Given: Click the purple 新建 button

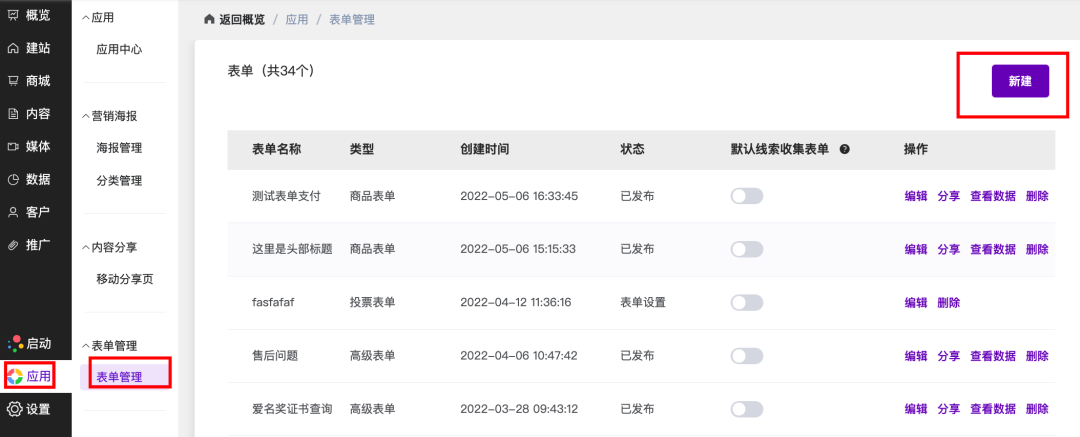Looking at the screenshot, I should tap(1020, 81).
